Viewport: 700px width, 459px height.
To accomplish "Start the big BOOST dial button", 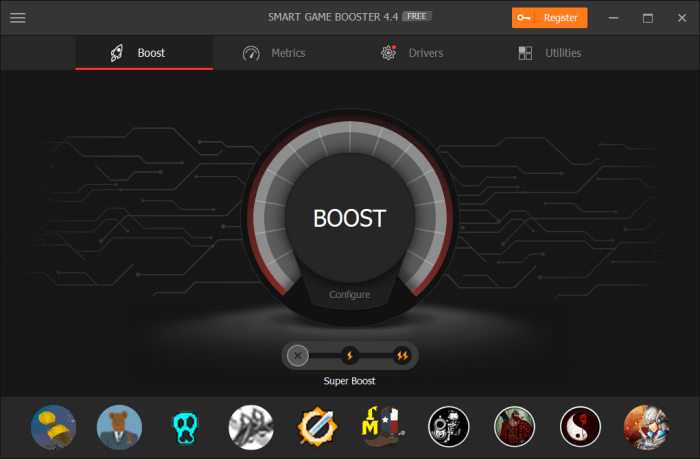I will (x=350, y=218).
